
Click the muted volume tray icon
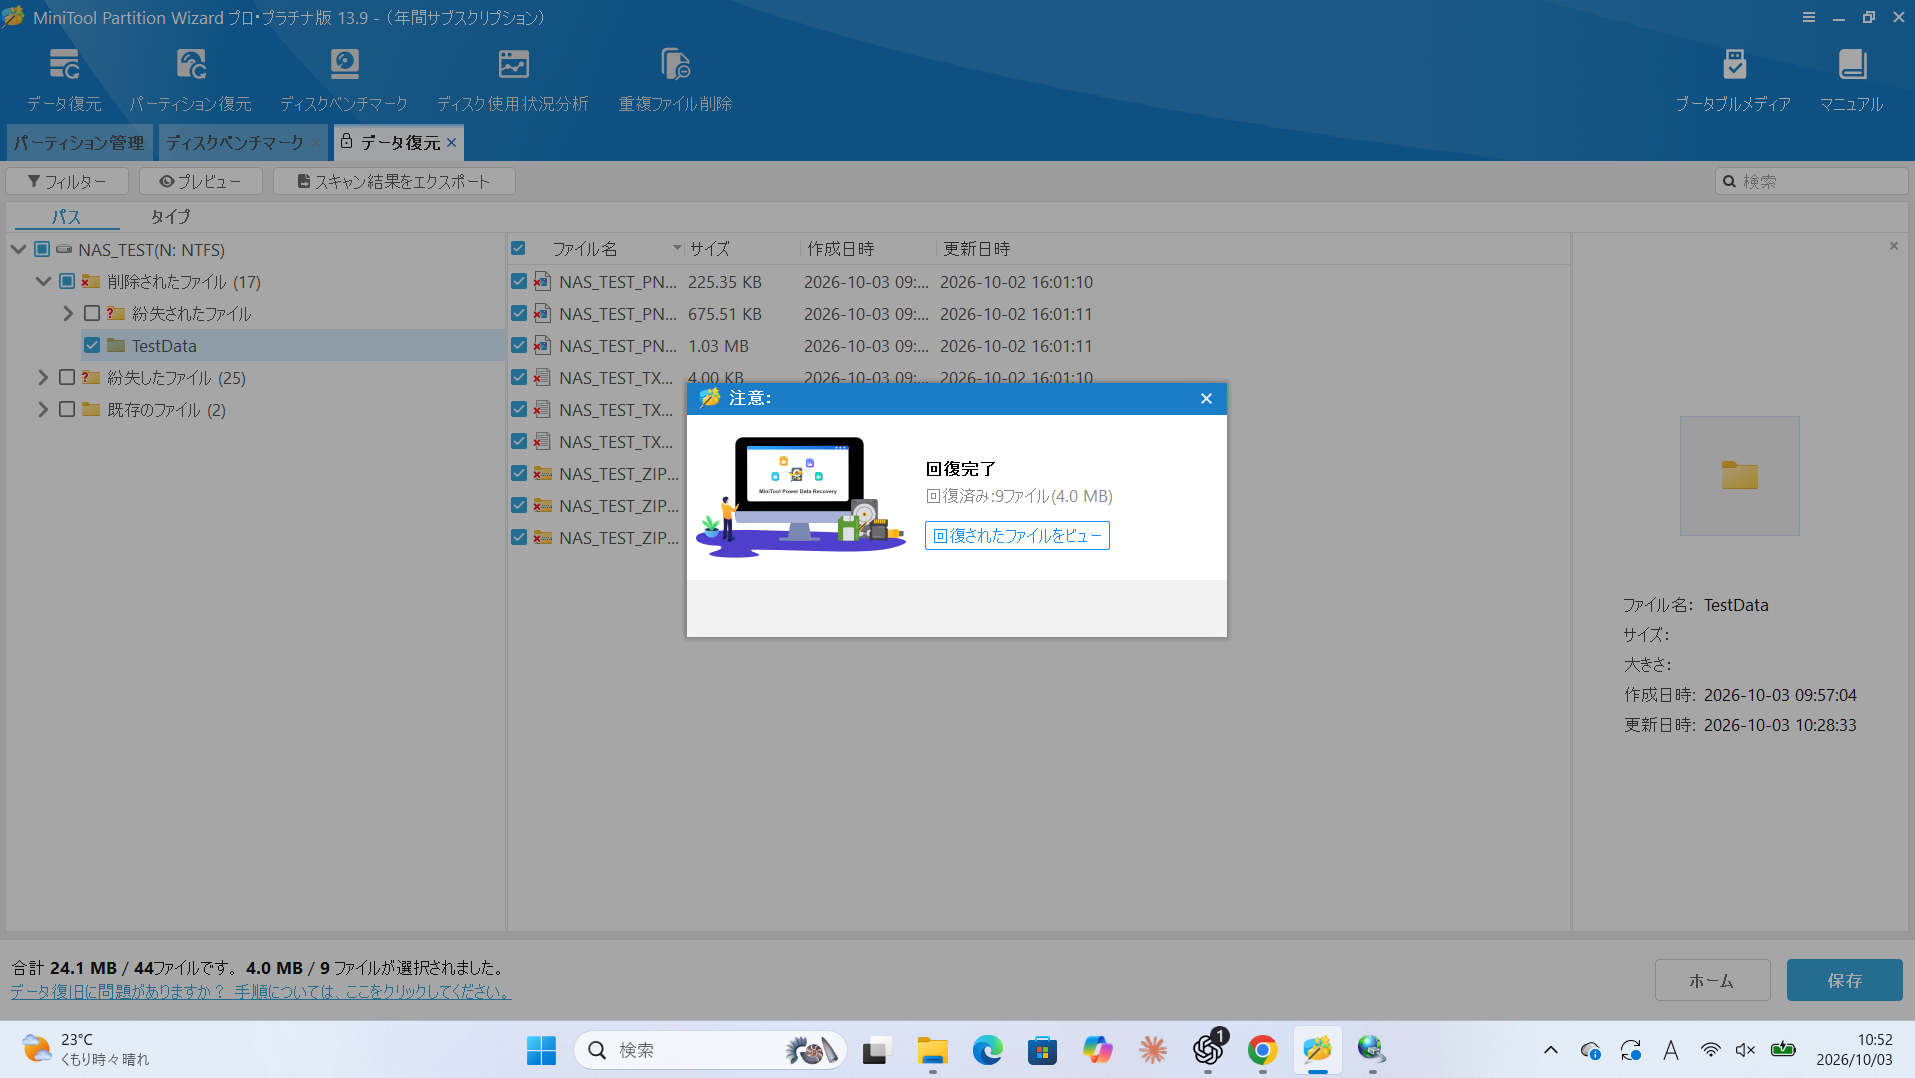(1745, 1050)
